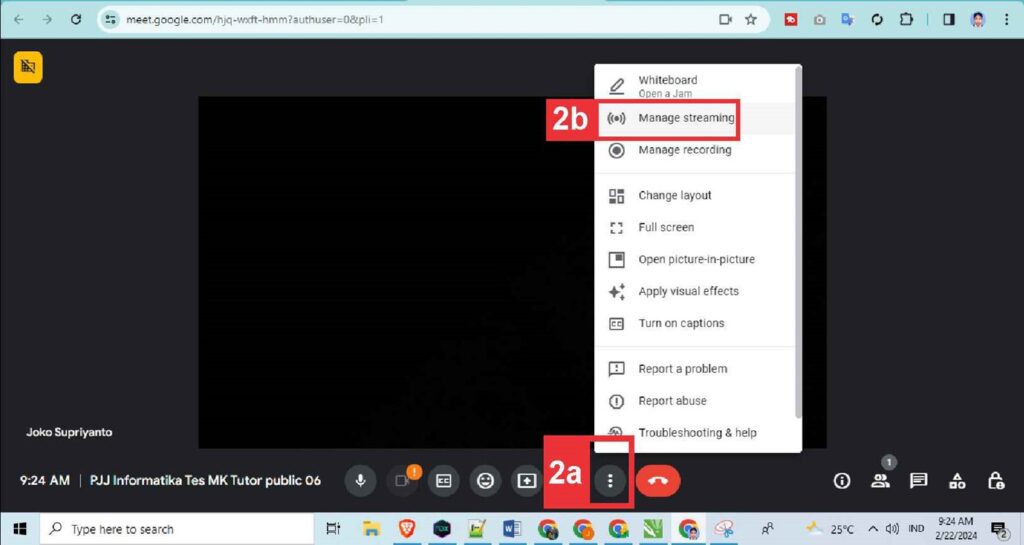Screen dimensions: 1024x545
Task: Click the Present now screen share icon
Action: (x=526, y=481)
